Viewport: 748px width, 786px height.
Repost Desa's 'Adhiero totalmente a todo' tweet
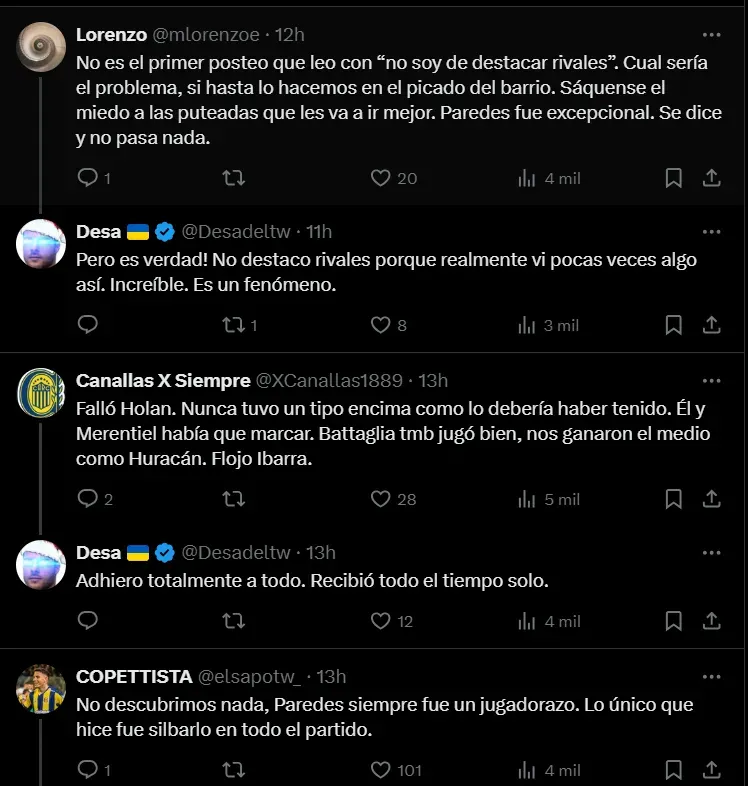(233, 621)
